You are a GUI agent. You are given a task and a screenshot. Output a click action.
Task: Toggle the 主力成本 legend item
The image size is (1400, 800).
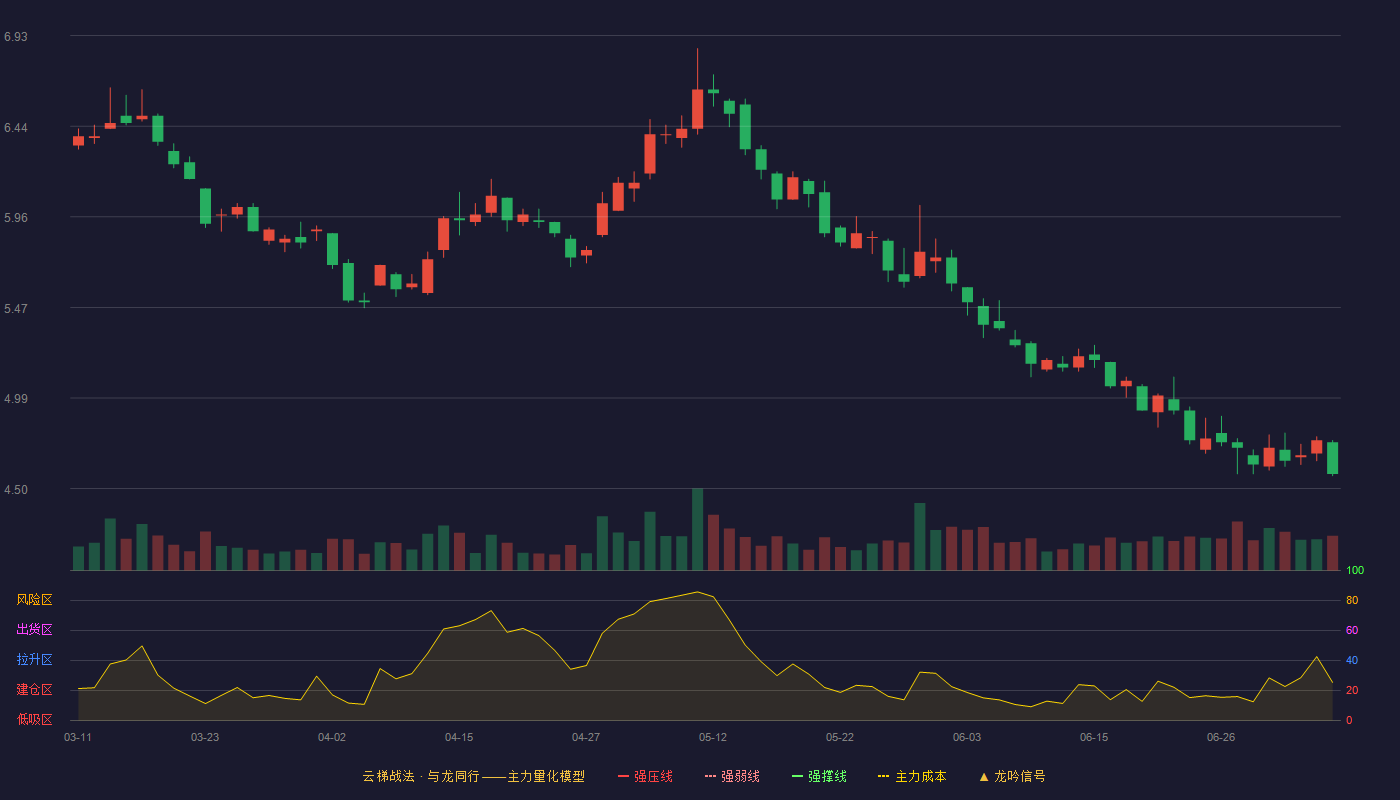click(x=912, y=776)
